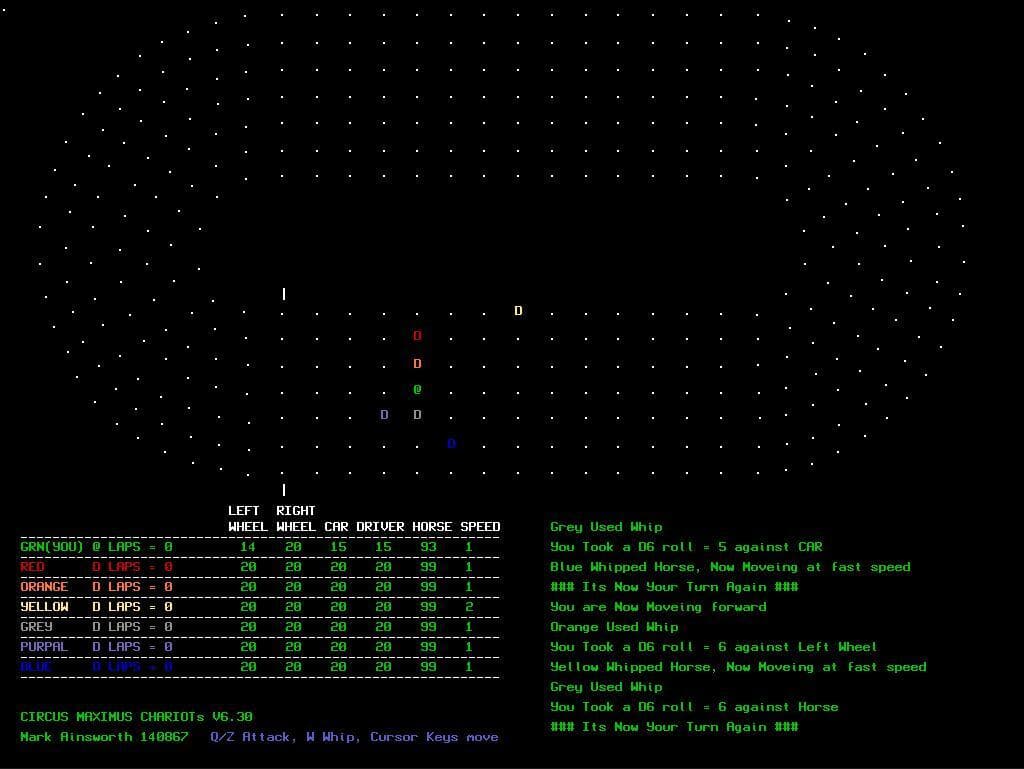This screenshot has width=1024, height=769.
Task: Click GRN left wheel value 14
Action: tap(248, 547)
